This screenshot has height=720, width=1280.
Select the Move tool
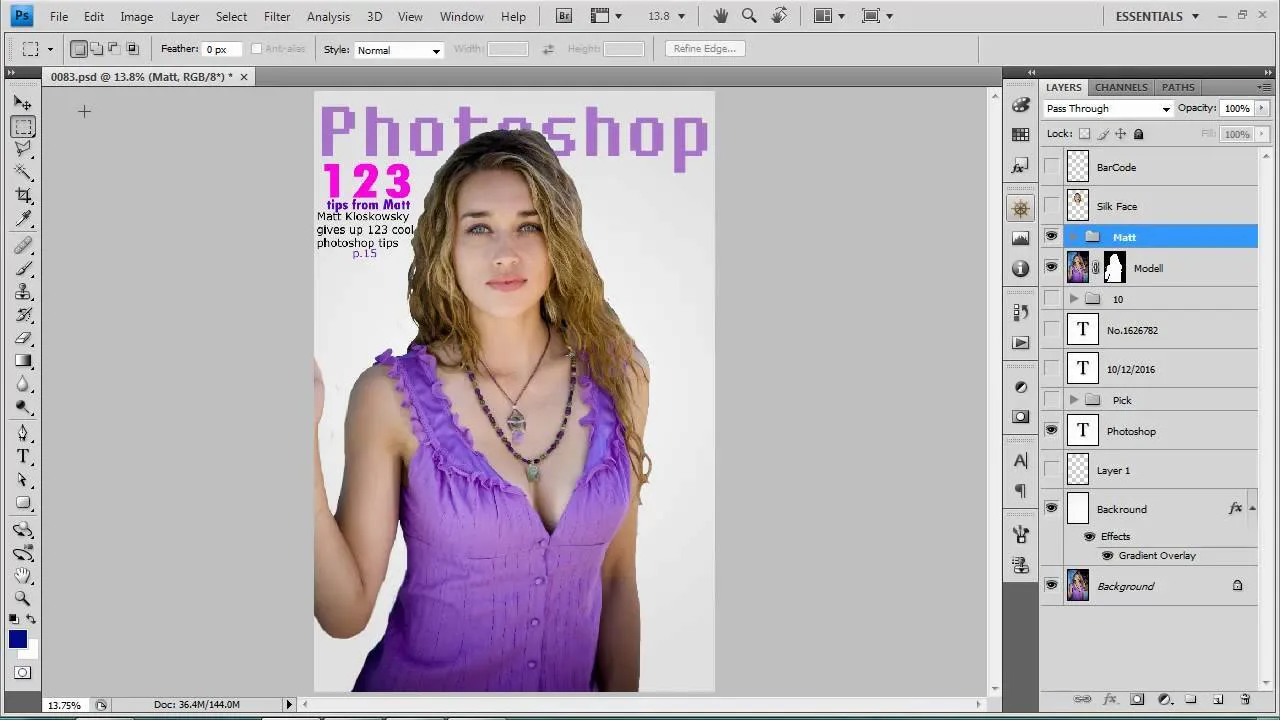coord(23,103)
